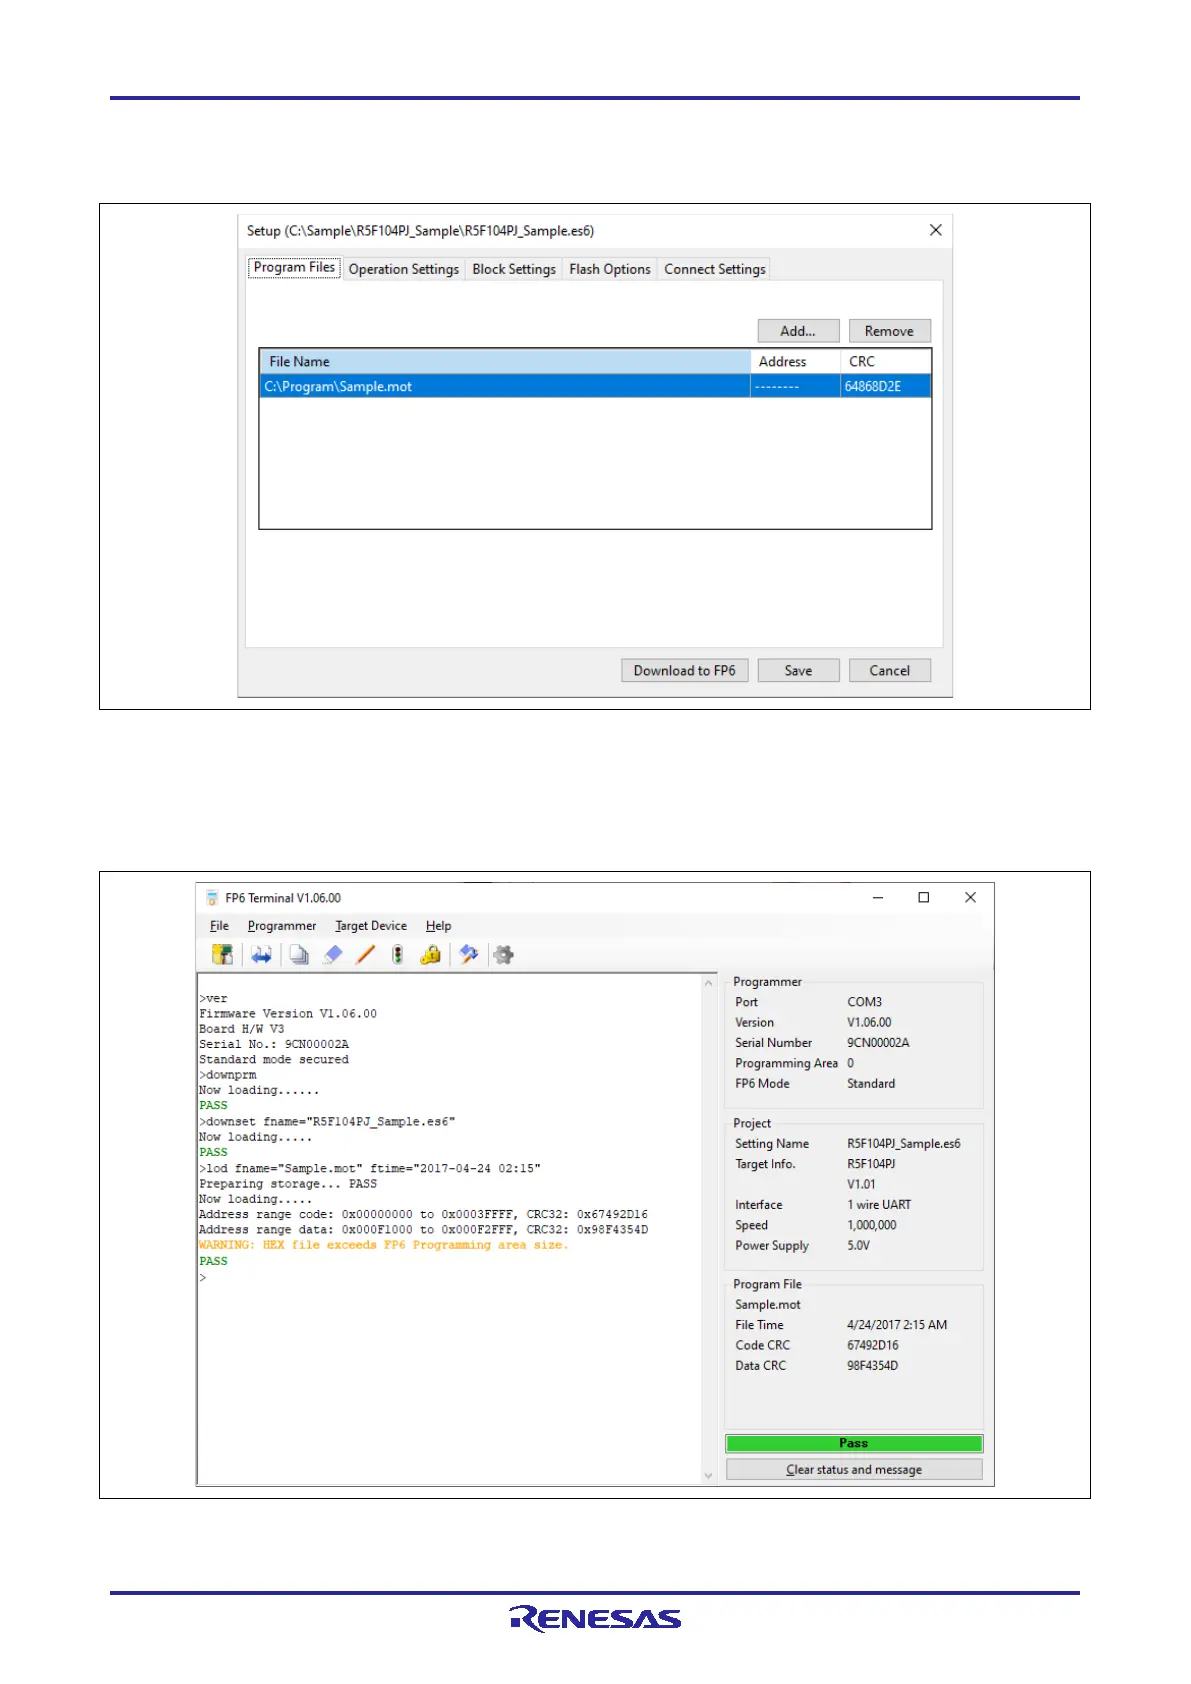This screenshot has height=1684, width=1191.
Task: Switch to the Flash Options tab
Action: [x=610, y=269]
